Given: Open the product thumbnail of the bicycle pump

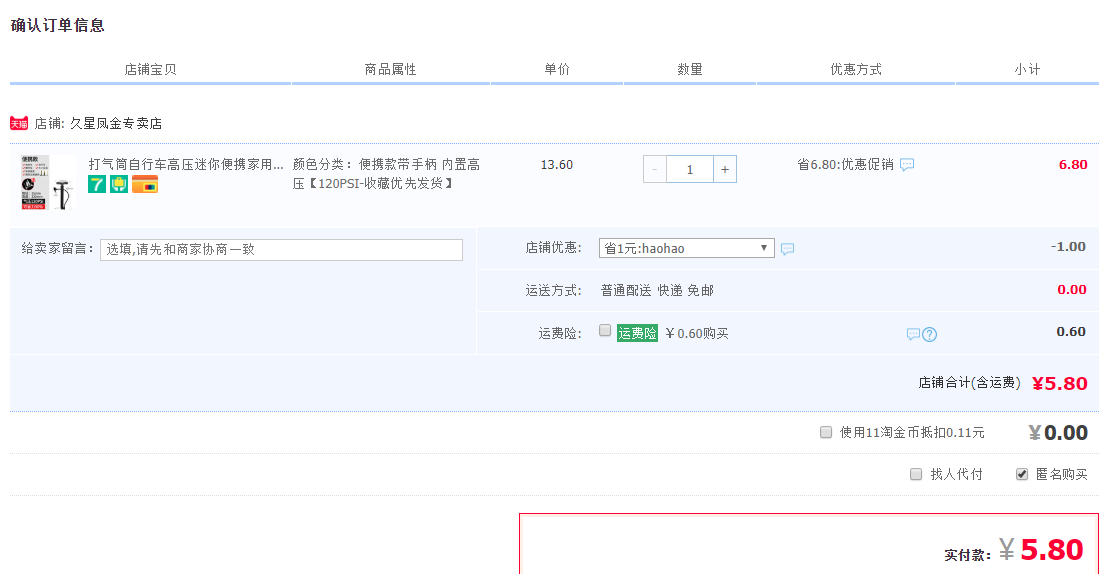Looking at the screenshot, I should click(x=48, y=183).
